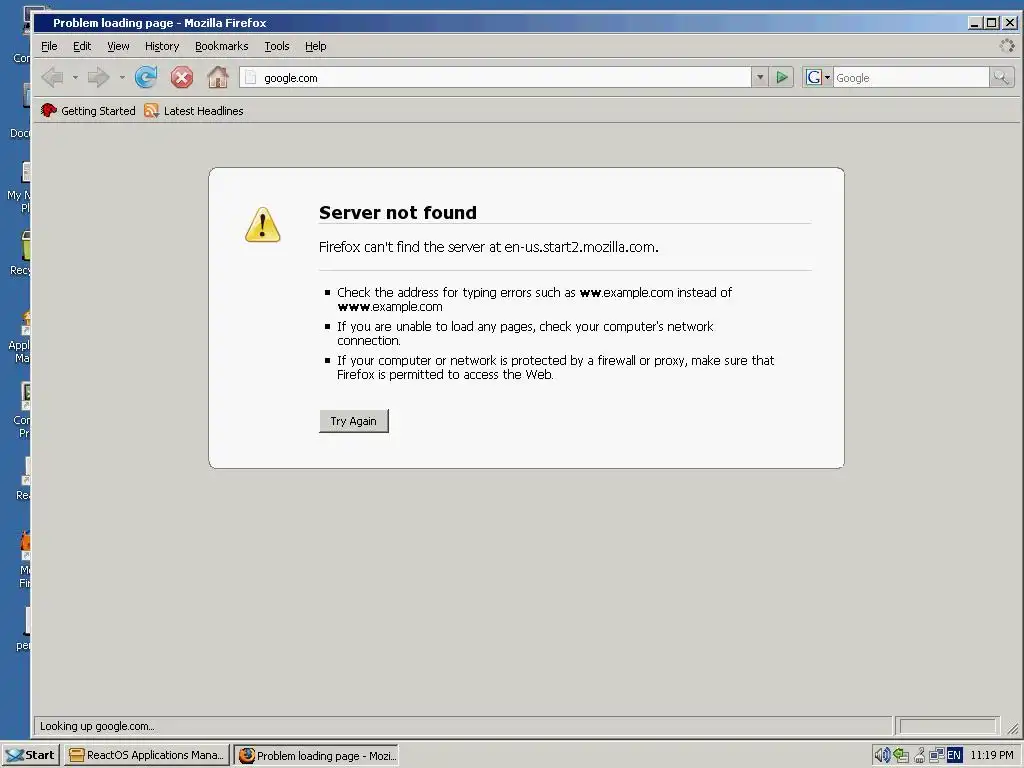Image resolution: width=1024 pixels, height=768 pixels.
Task: Go back with the Back arrow button
Action: pos(52,78)
